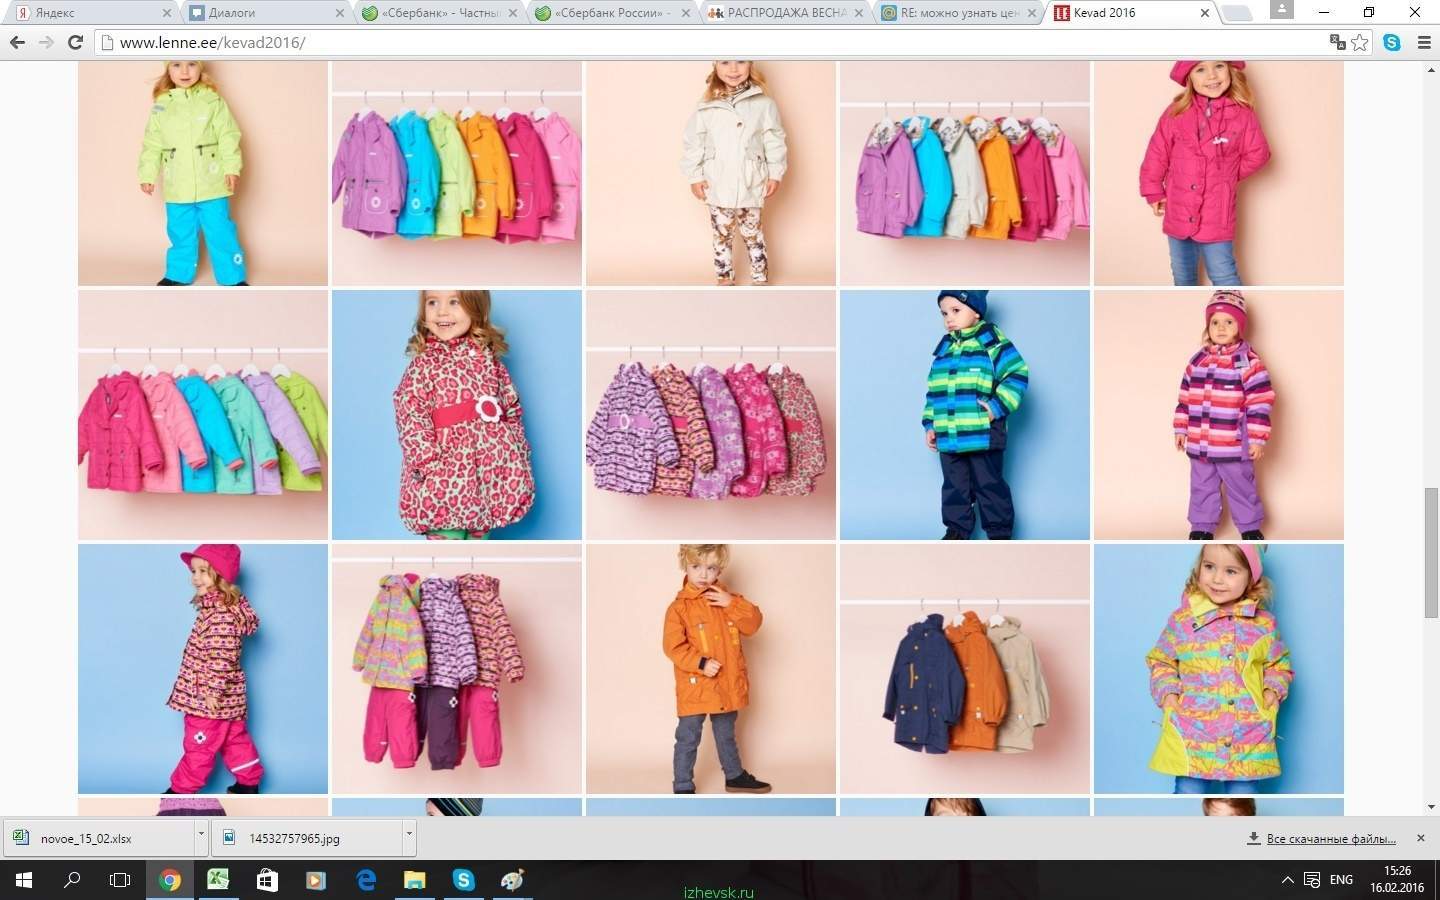Screen dimensions: 1440x900
Task: Reload the current page
Action: click(x=75, y=42)
